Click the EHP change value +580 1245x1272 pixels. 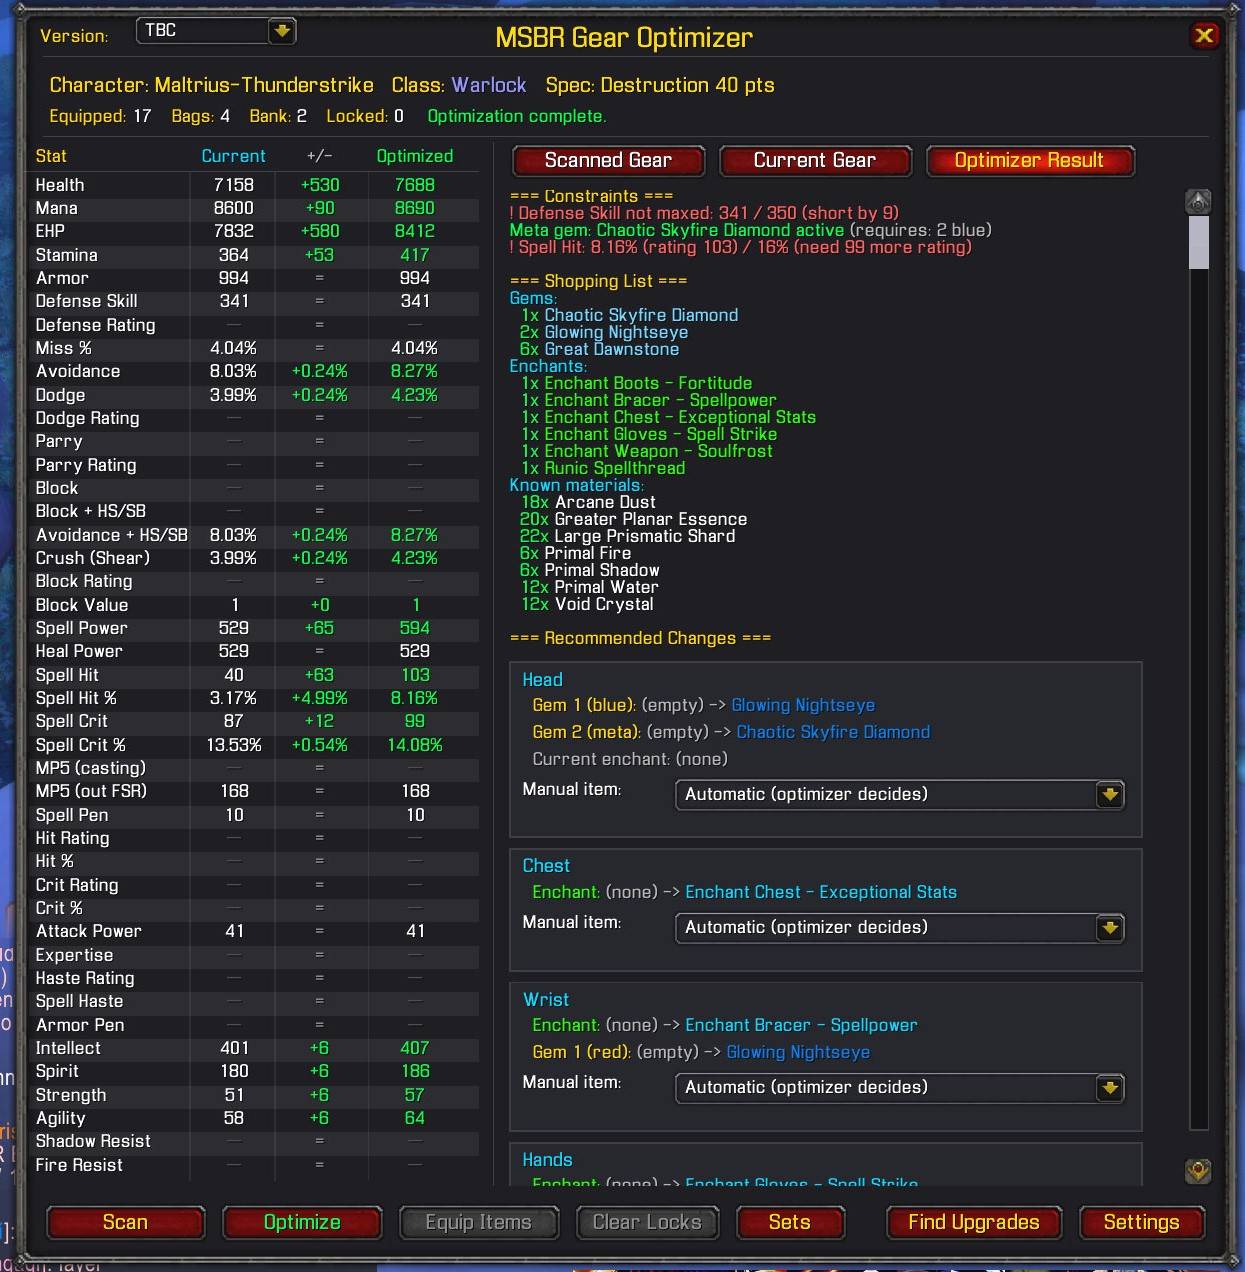tap(320, 231)
